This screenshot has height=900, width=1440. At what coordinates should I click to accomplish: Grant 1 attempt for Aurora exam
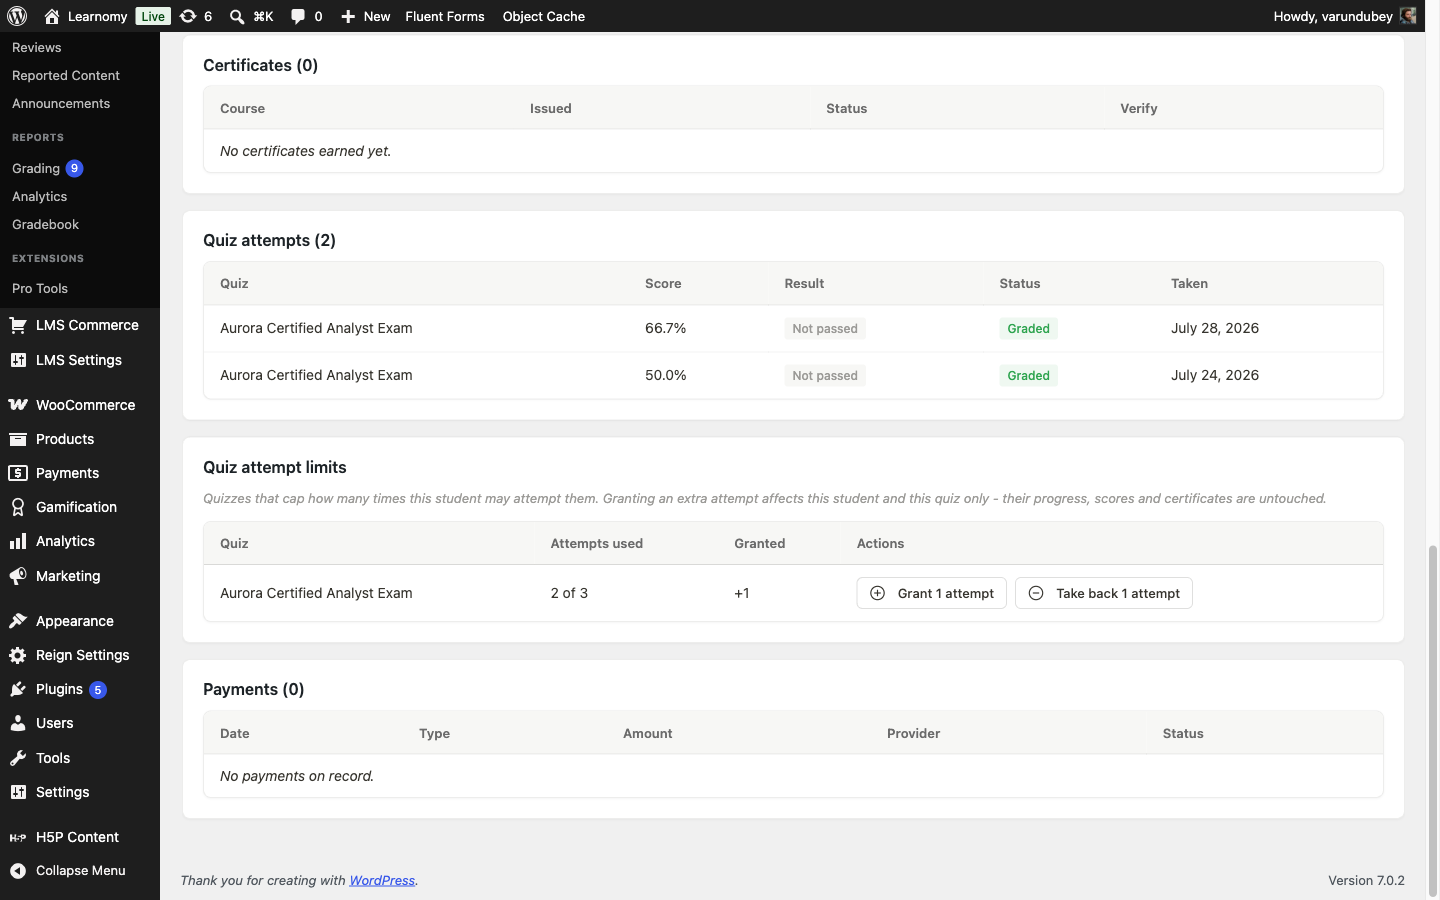click(x=931, y=593)
